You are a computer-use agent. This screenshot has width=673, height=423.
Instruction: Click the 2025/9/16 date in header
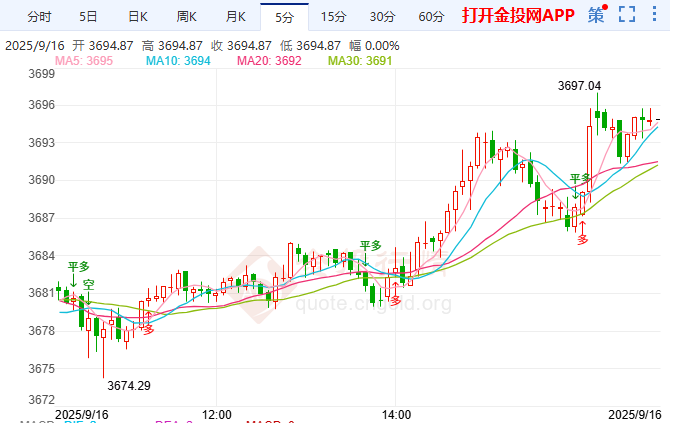pyautogui.click(x=35, y=45)
